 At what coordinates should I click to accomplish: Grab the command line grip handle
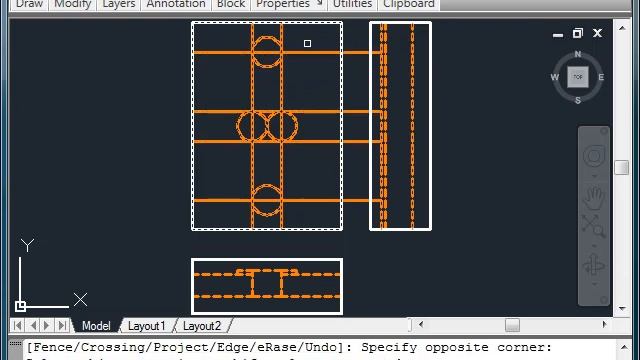[16, 345]
